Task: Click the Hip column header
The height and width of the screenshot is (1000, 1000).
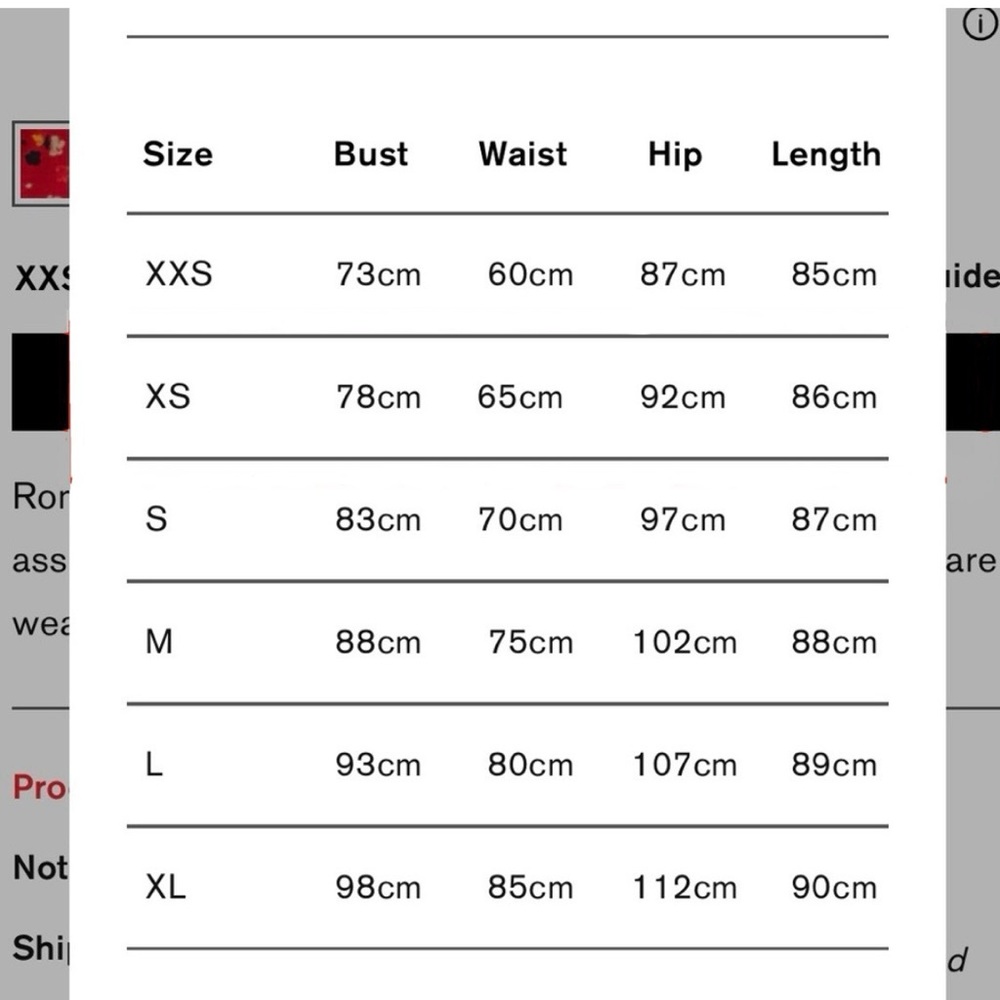Action: [x=675, y=155]
